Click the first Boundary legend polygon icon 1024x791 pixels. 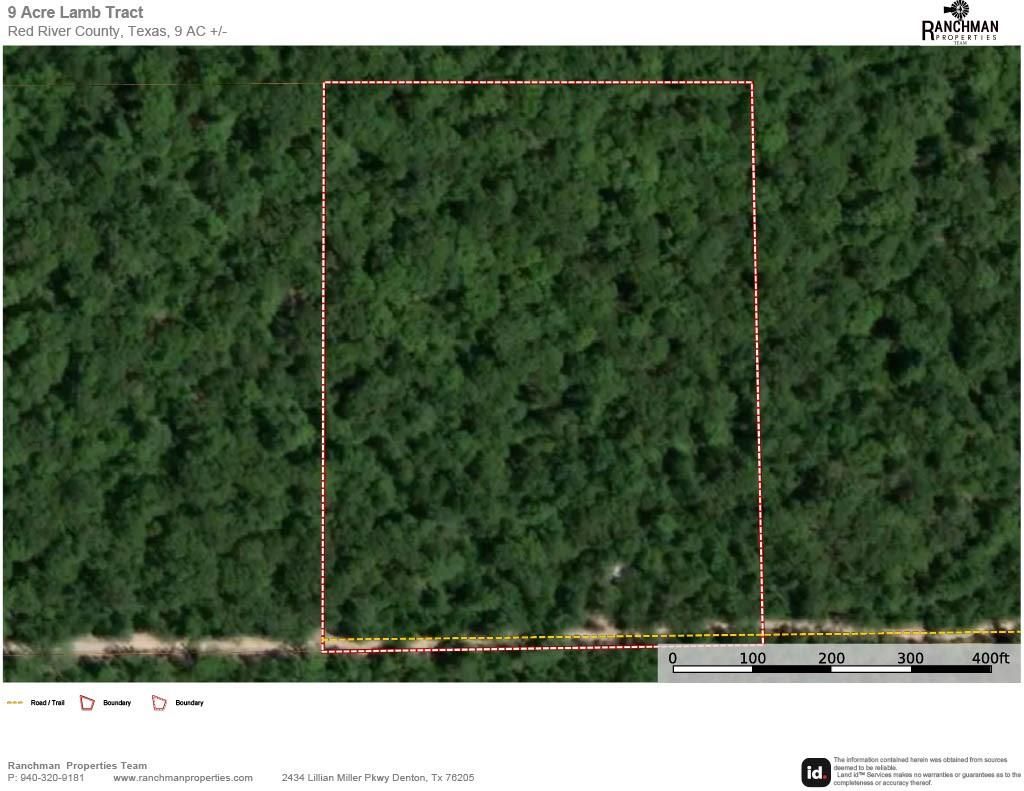[x=87, y=703]
